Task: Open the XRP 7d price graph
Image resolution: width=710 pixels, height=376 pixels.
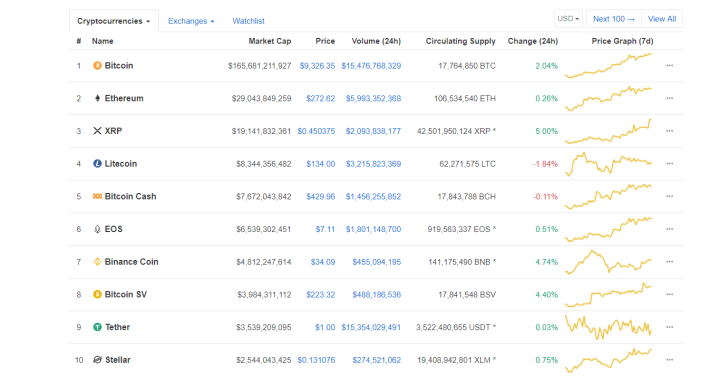Action: (609, 131)
